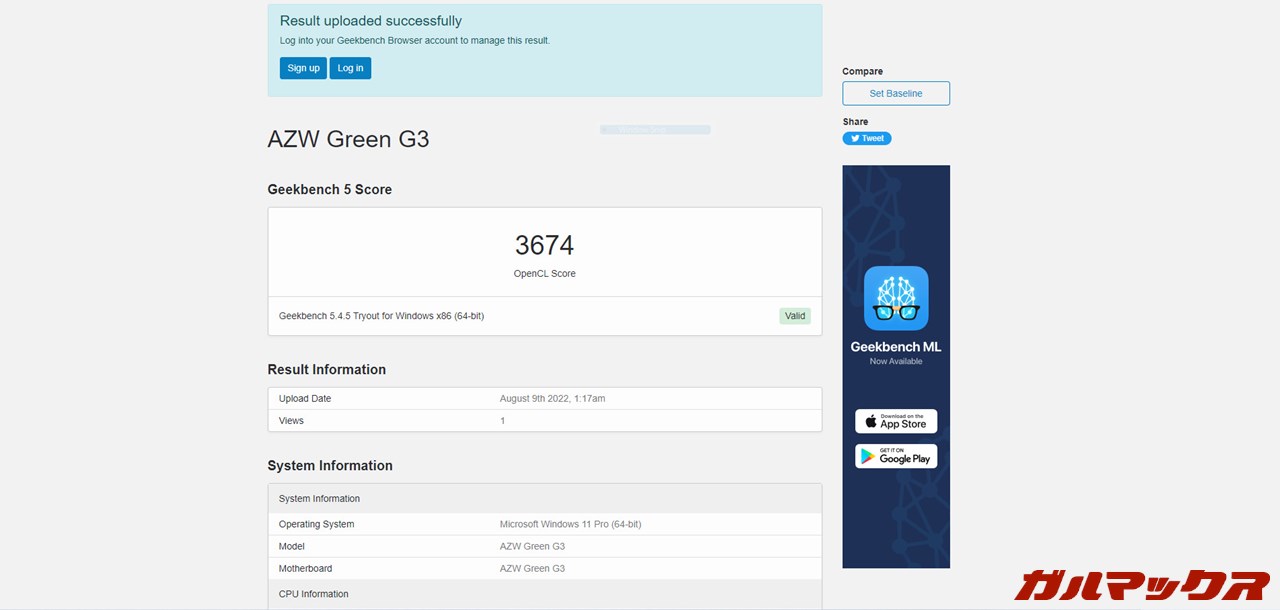Viewport: 1280px width, 610px height.
Task: Click the Motherboard row in System Information
Action: [544, 568]
